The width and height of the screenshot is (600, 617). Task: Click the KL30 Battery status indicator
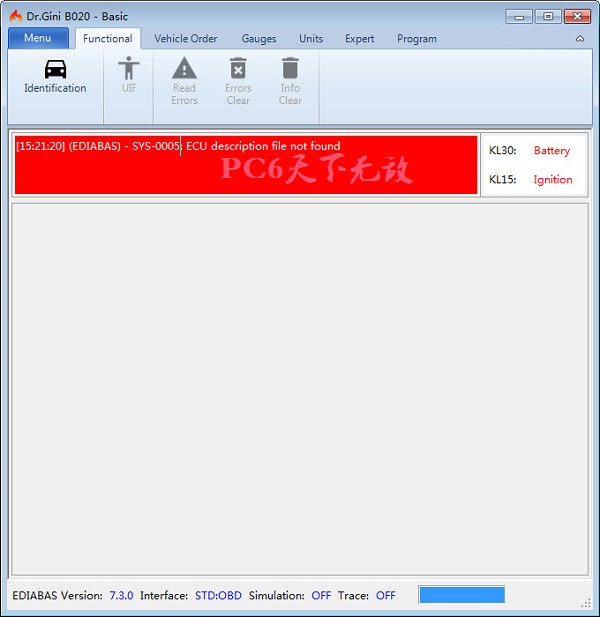551,151
